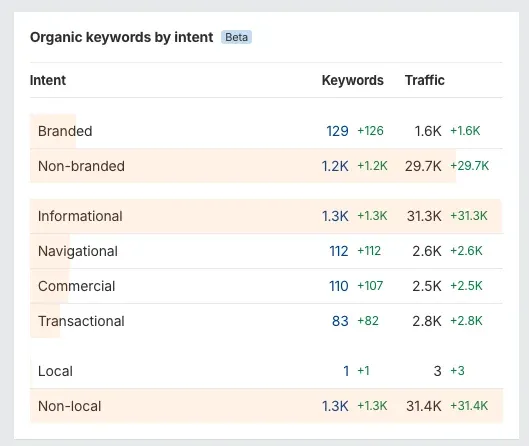
Task: Click the Beta badge next to title
Action: [236, 37]
